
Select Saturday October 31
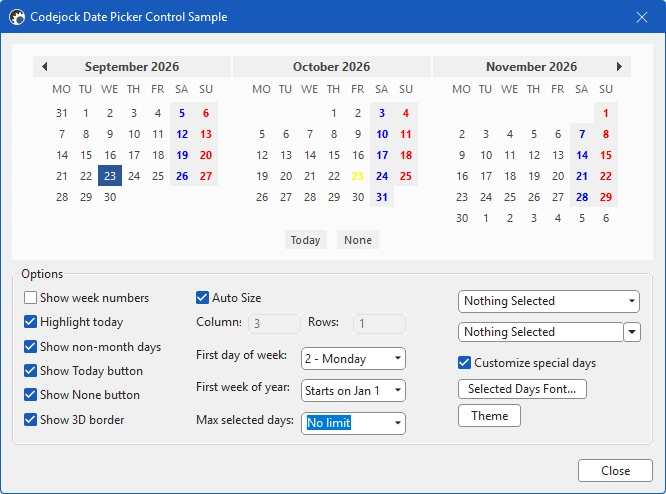click(x=382, y=197)
